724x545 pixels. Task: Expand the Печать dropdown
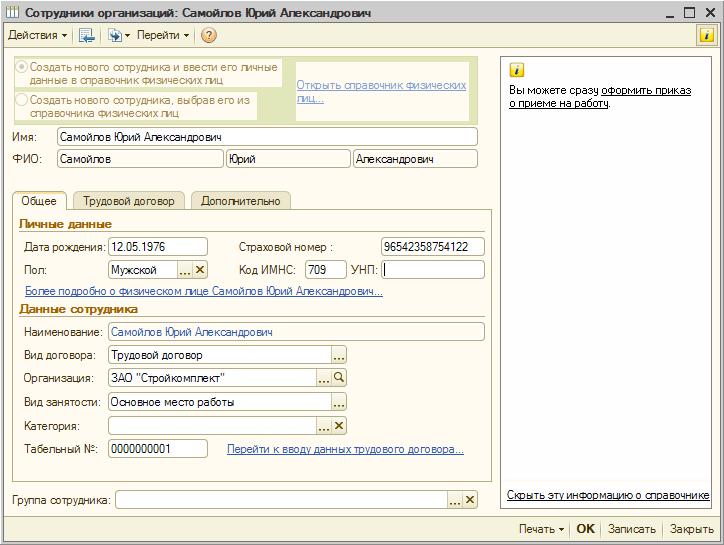[541, 529]
